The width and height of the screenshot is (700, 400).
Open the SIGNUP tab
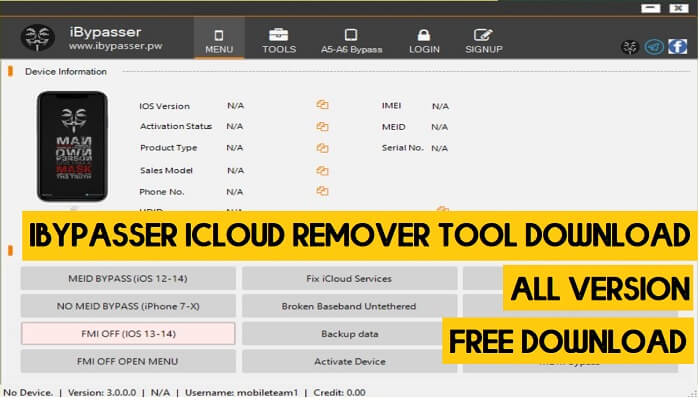tap(484, 41)
